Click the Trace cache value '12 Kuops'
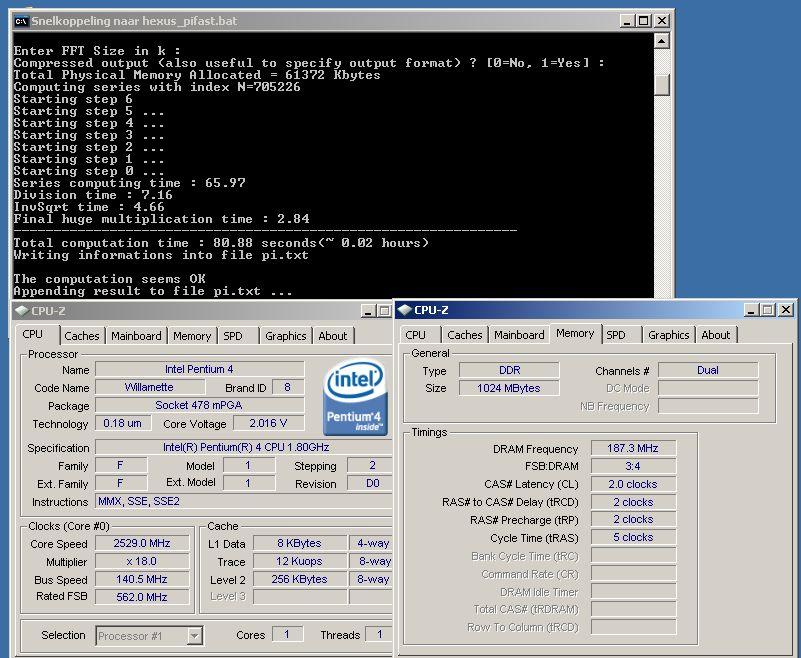Screen dimensions: 801x658 300,561
